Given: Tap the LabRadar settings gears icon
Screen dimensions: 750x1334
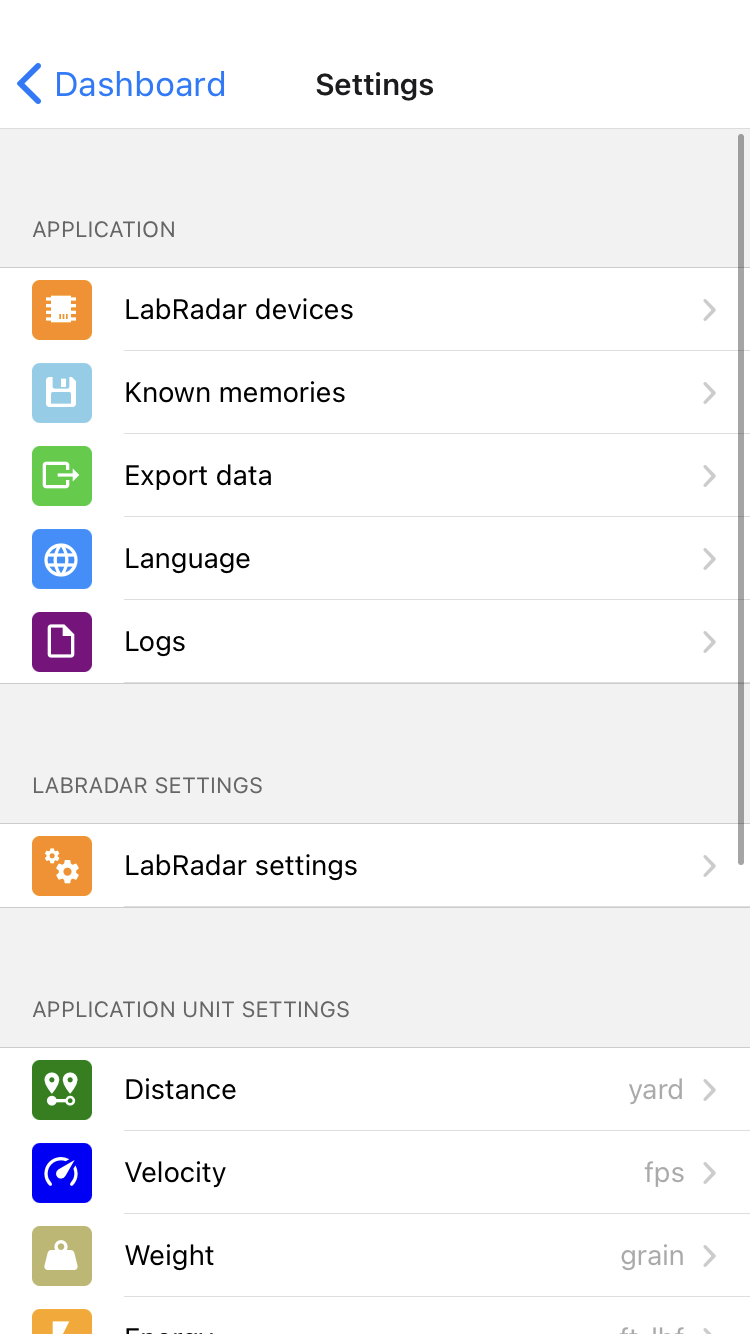Looking at the screenshot, I should 62,866.
